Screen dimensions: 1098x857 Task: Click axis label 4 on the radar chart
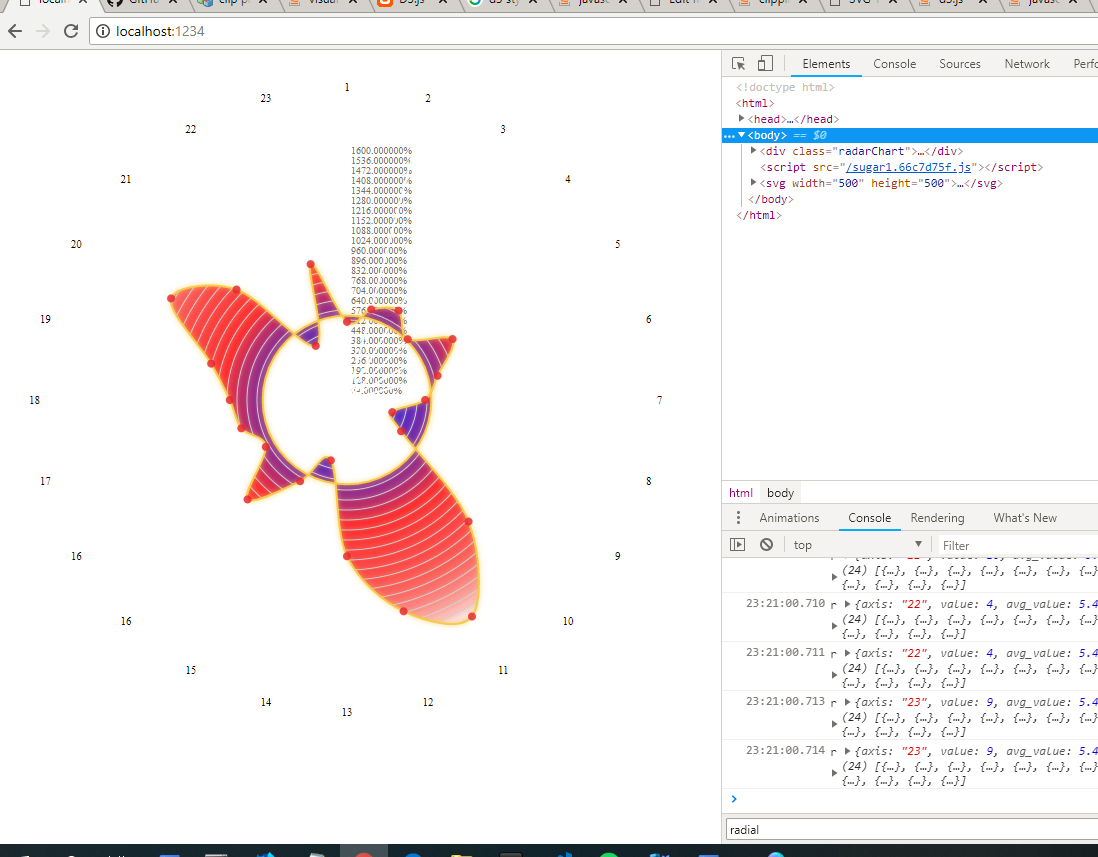[568, 180]
